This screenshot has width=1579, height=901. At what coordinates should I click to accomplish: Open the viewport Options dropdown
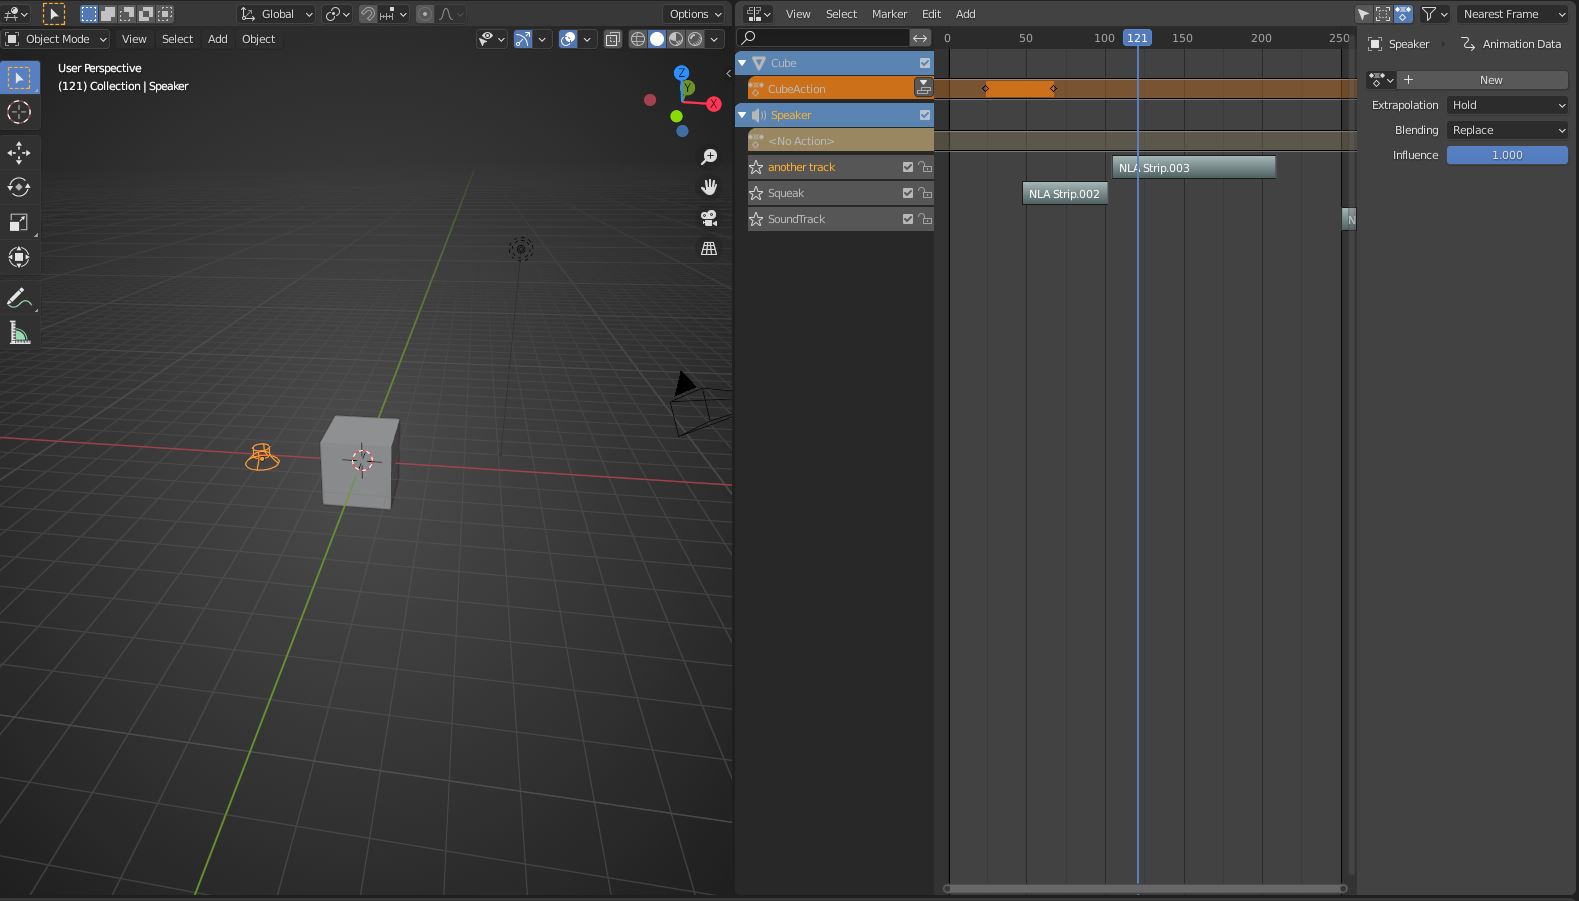[695, 14]
